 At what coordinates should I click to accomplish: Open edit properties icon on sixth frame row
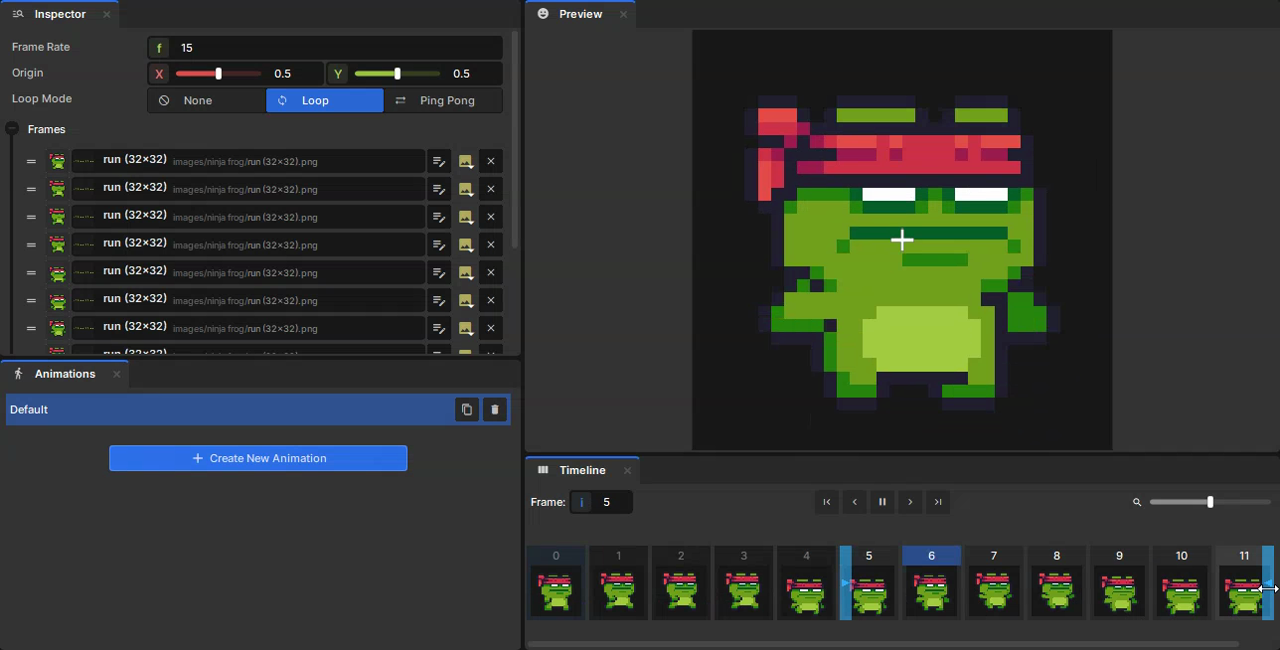pyautogui.click(x=438, y=301)
